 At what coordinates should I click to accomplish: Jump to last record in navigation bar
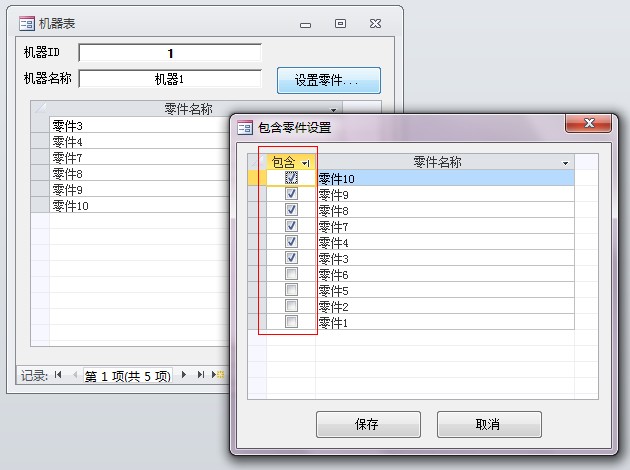click(x=200, y=375)
